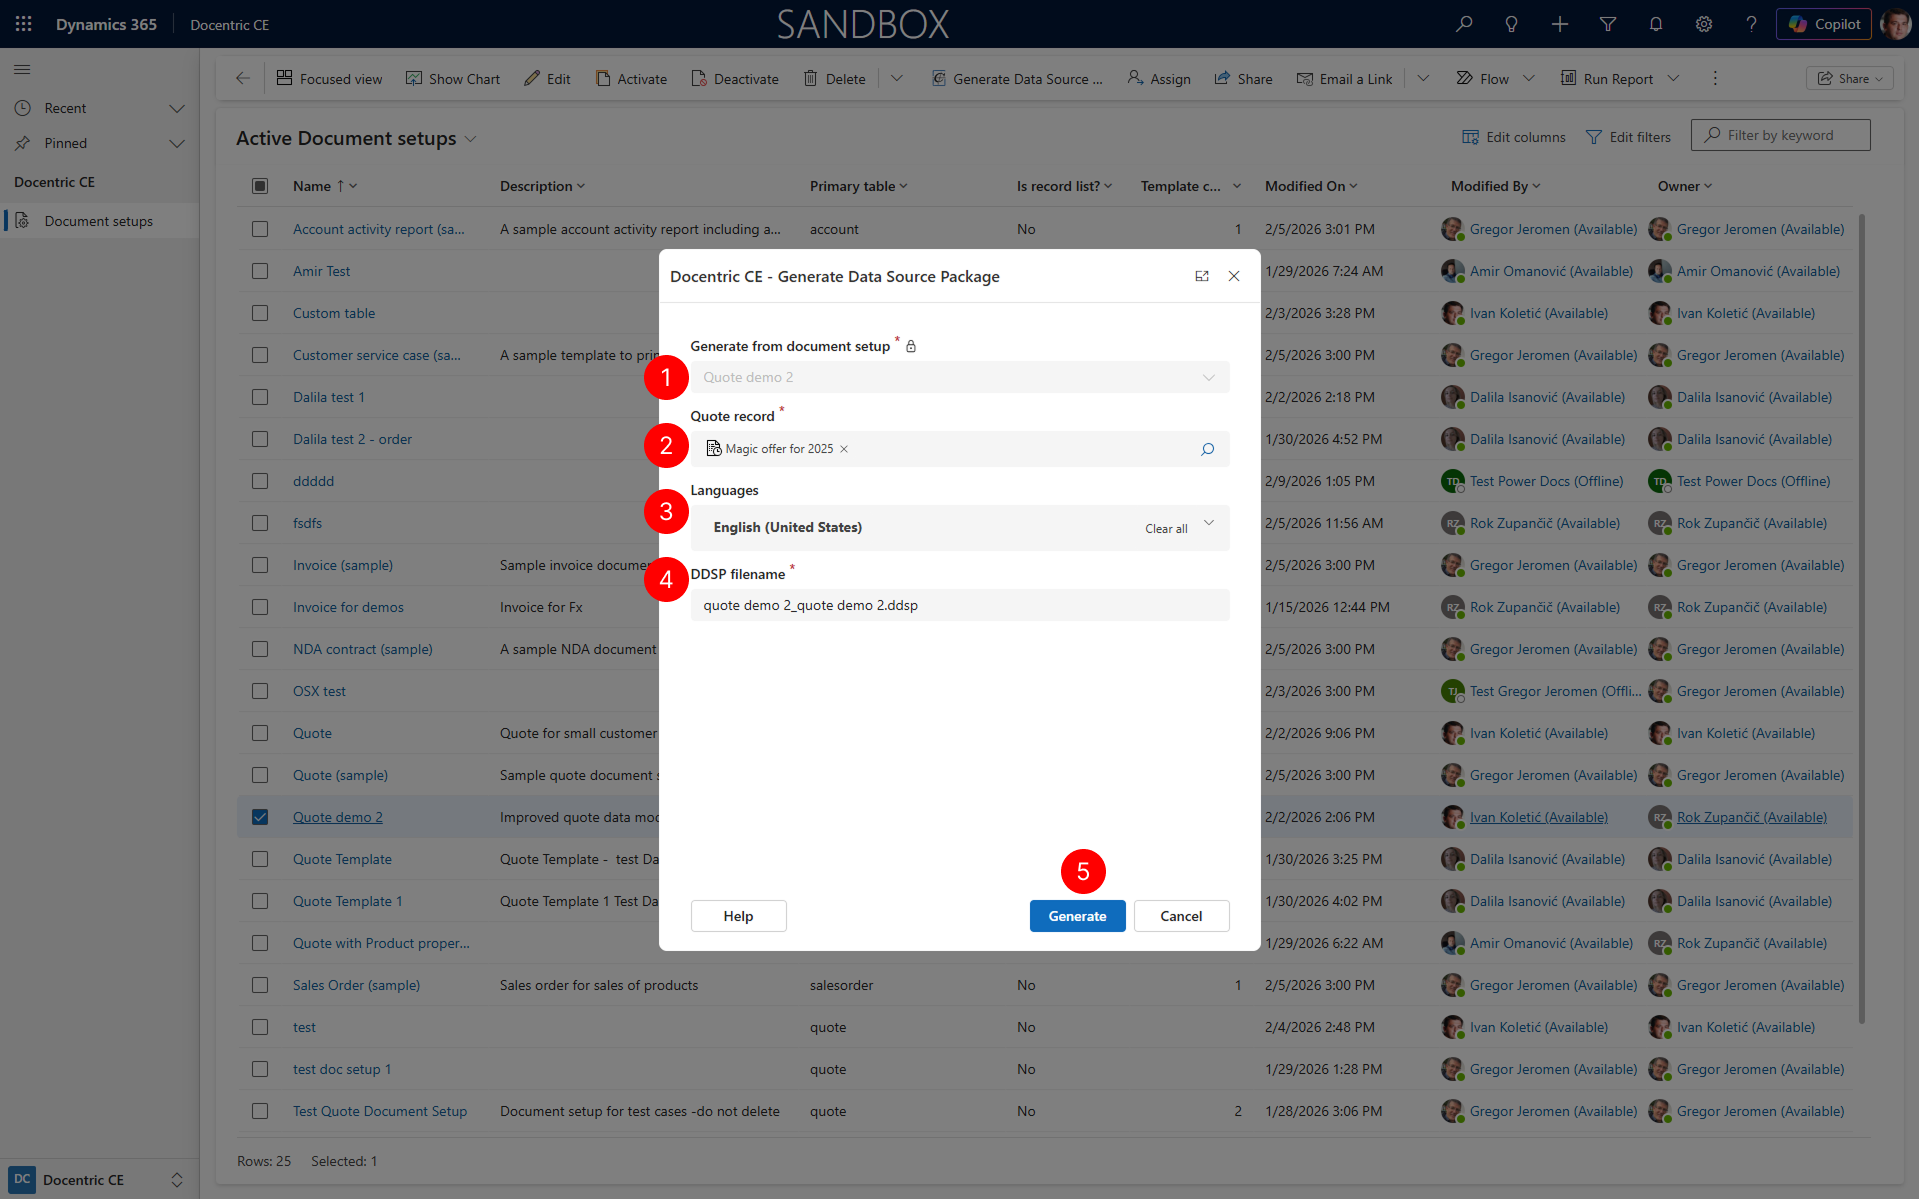This screenshot has height=1199, width=1919.
Task: Check the Test Quote Document Setup checkbox
Action: [x=260, y=1111]
